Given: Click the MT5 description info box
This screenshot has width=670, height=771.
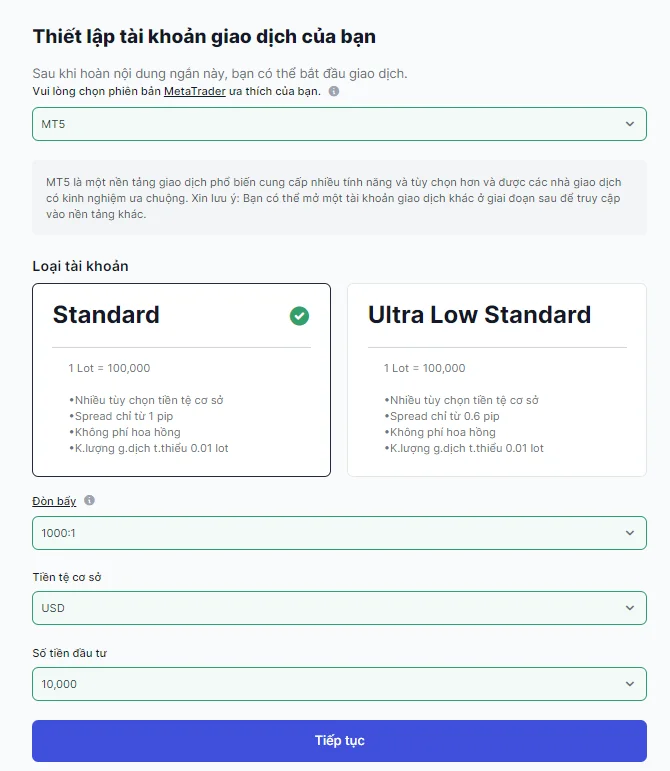Looking at the screenshot, I should tap(339, 198).
